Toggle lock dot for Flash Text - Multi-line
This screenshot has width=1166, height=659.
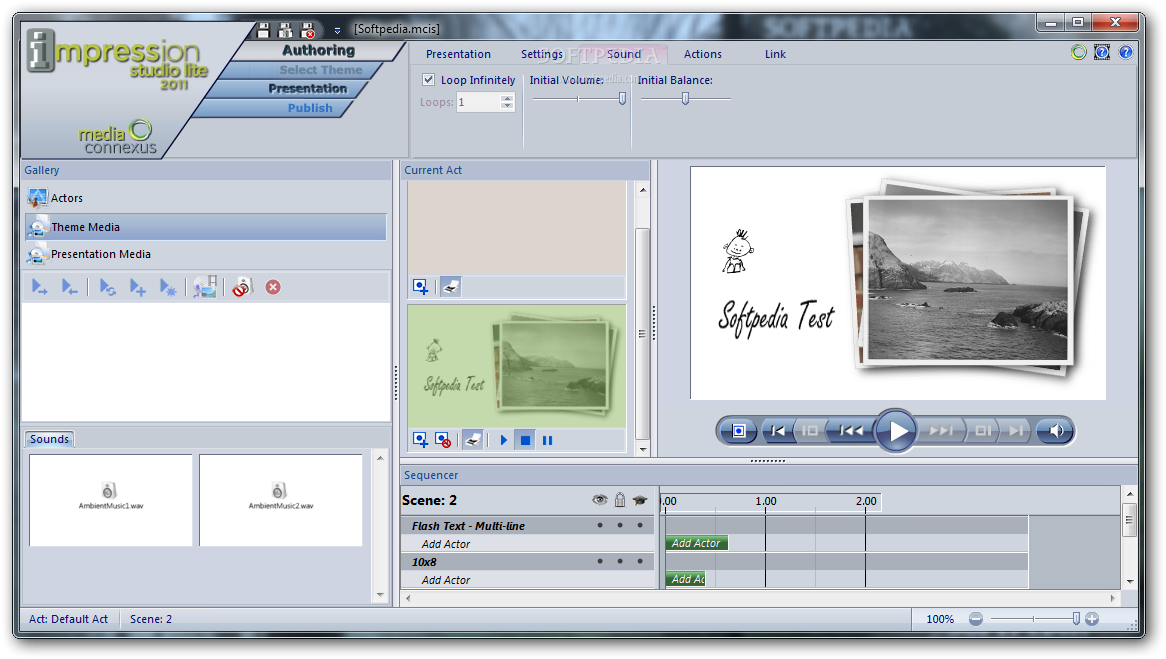pos(619,525)
